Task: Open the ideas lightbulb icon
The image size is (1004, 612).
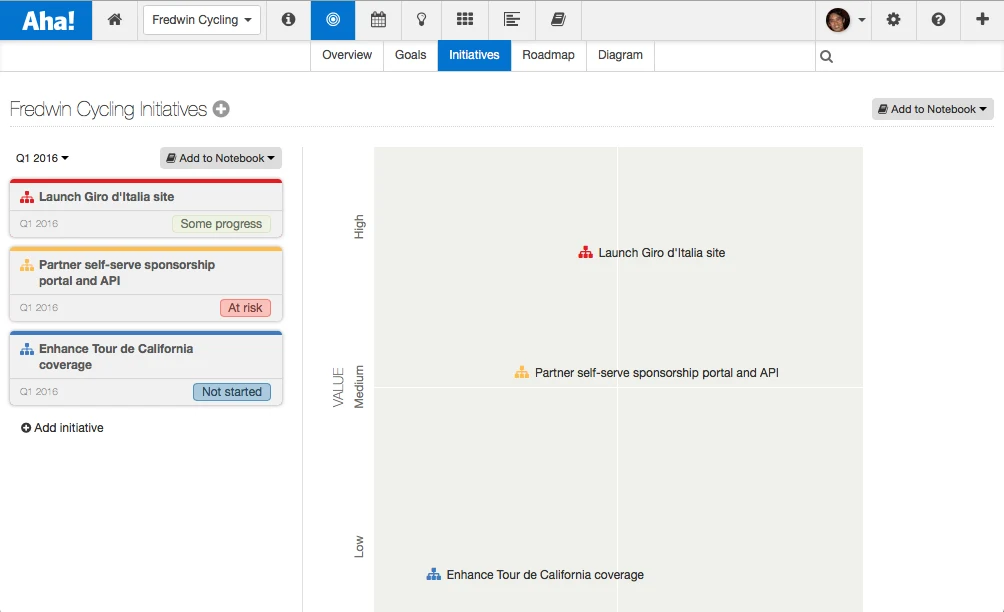Action: pyautogui.click(x=421, y=20)
